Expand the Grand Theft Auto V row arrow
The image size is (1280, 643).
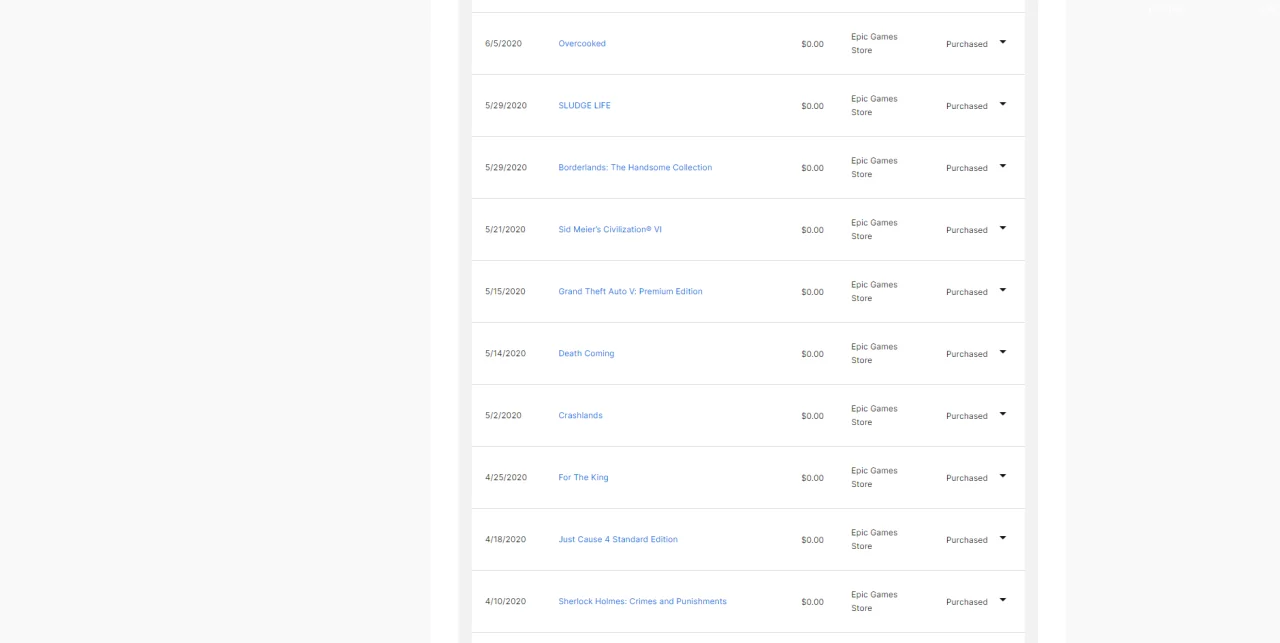tap(1003, 290)
